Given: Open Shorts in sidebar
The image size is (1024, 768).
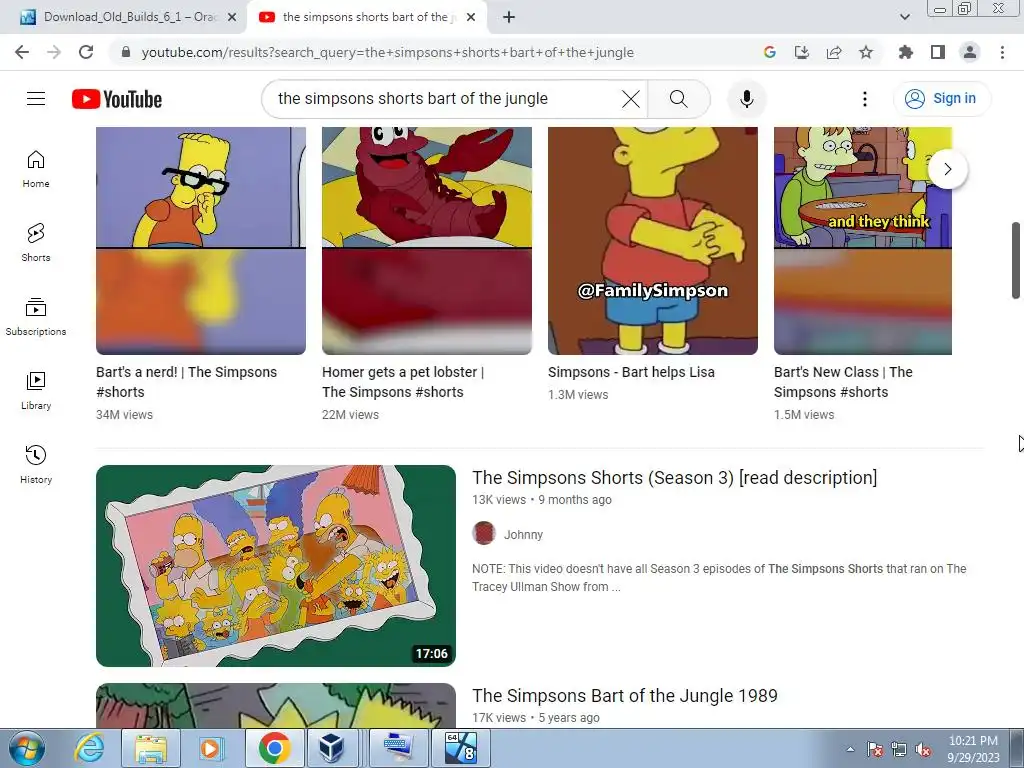Looking at the screenshot, I should (36, 243).
